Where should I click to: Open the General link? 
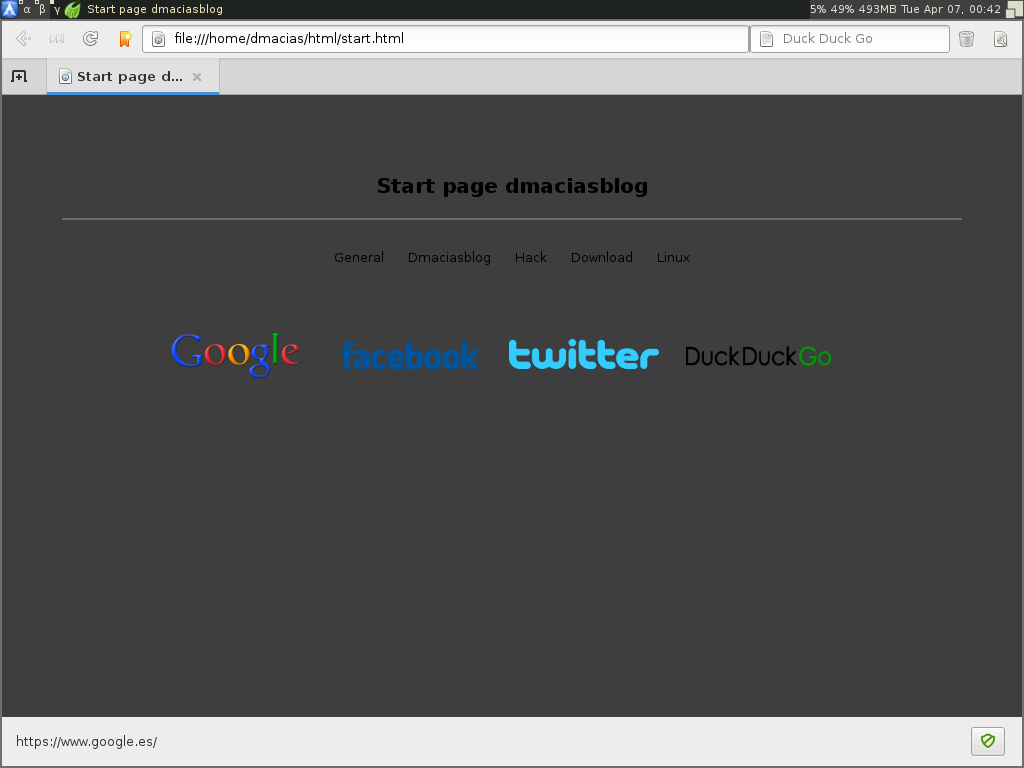point(359,257)
